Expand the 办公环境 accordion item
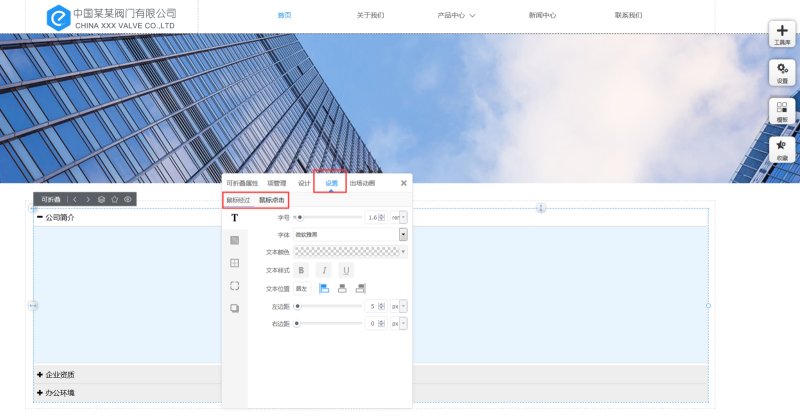800x419 pixels. (60, 392)
